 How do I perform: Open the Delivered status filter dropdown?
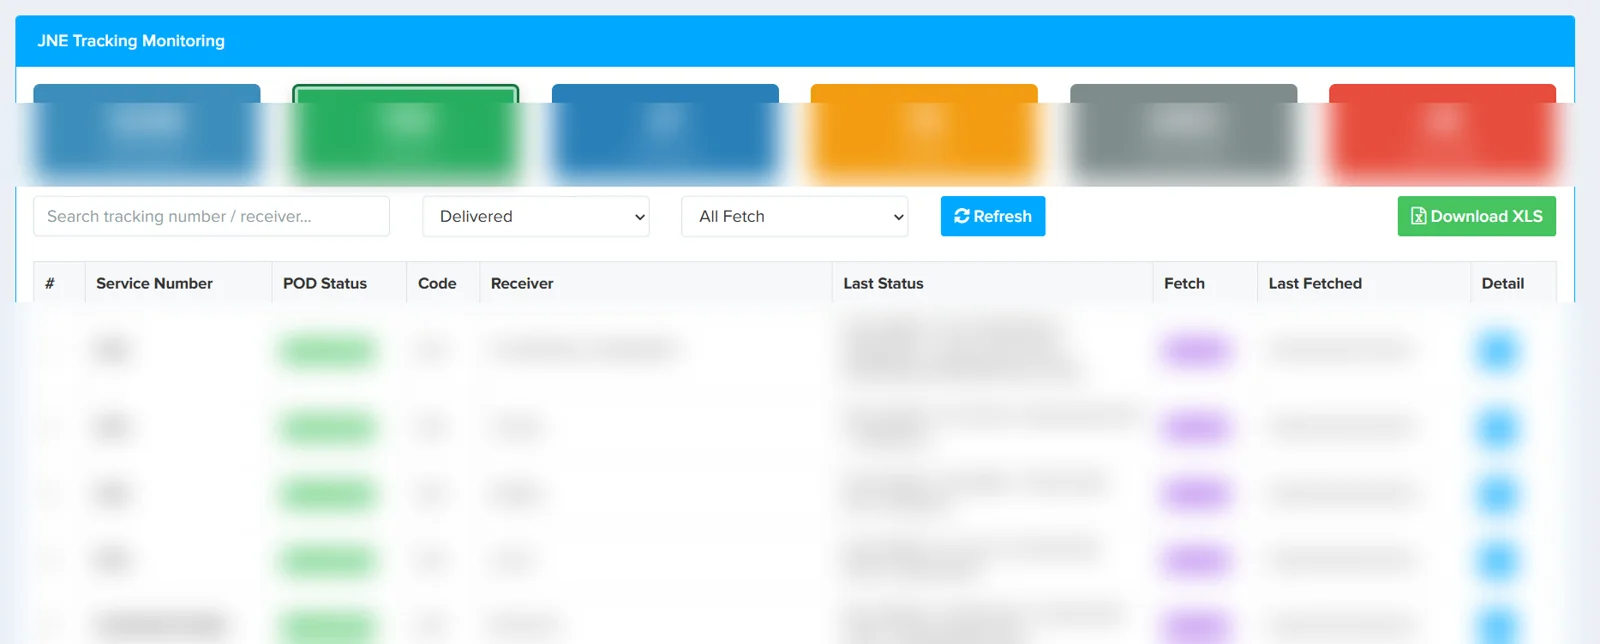pyautogui.click(x=536, y=216)
